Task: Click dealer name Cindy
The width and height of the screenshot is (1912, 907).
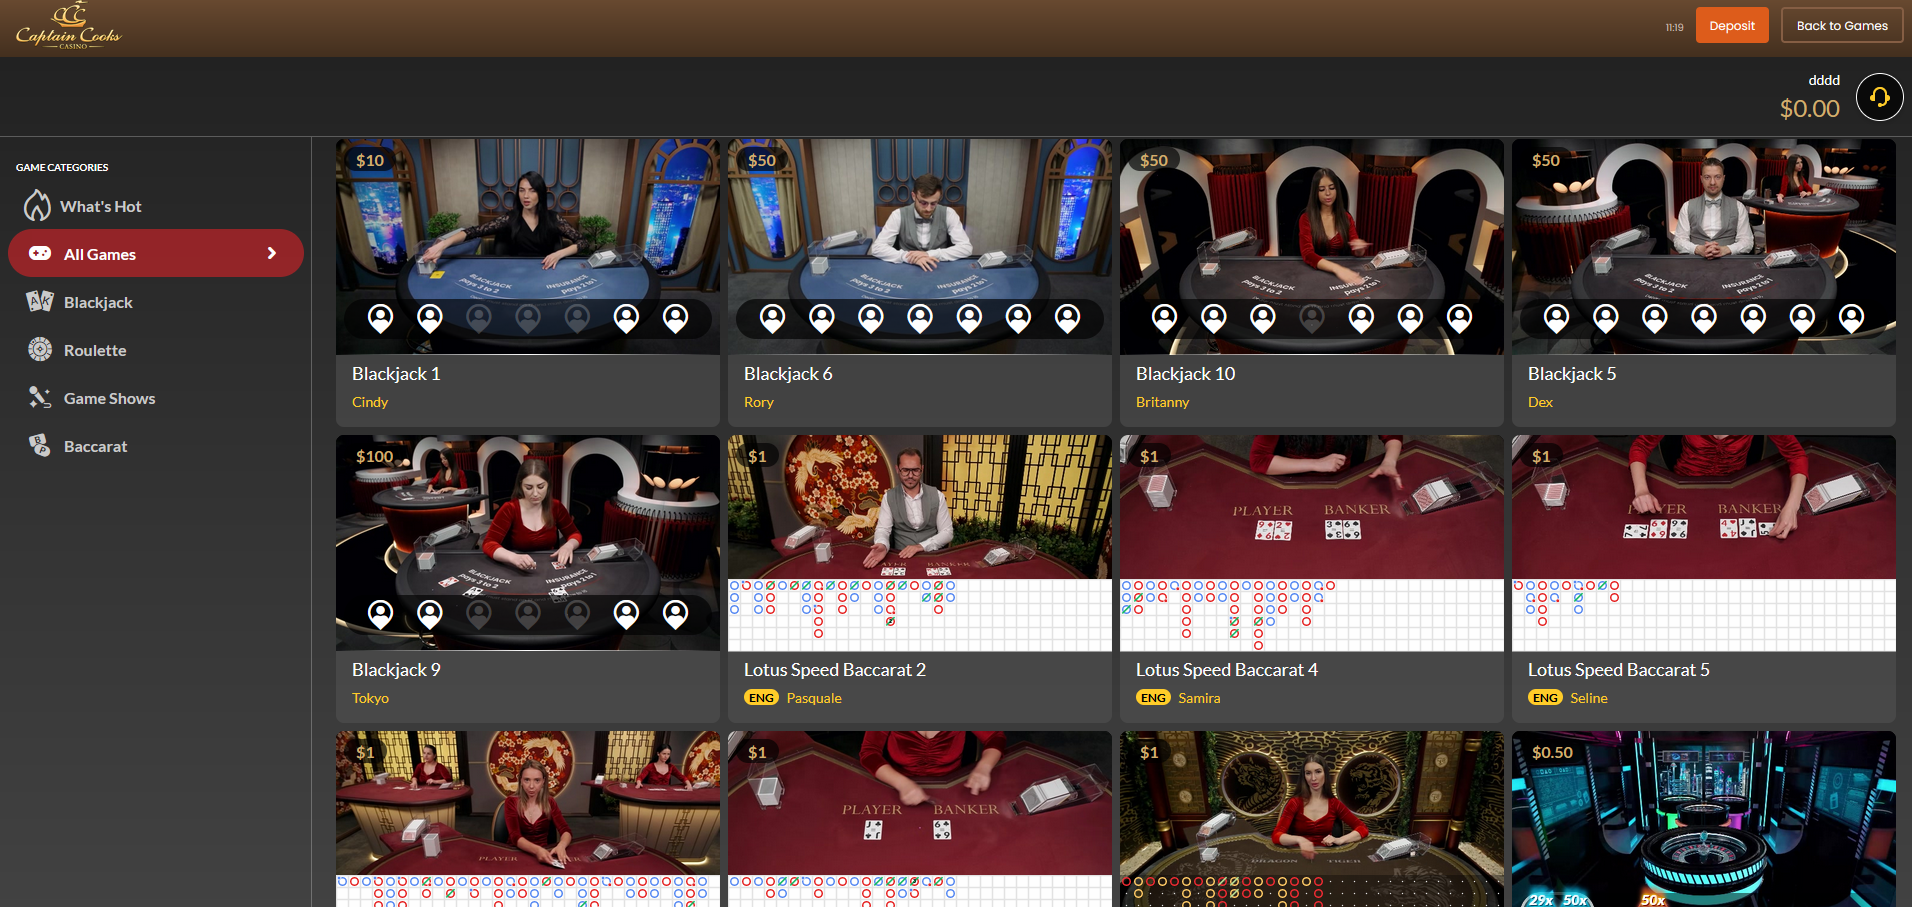Action: click(370, 402)
